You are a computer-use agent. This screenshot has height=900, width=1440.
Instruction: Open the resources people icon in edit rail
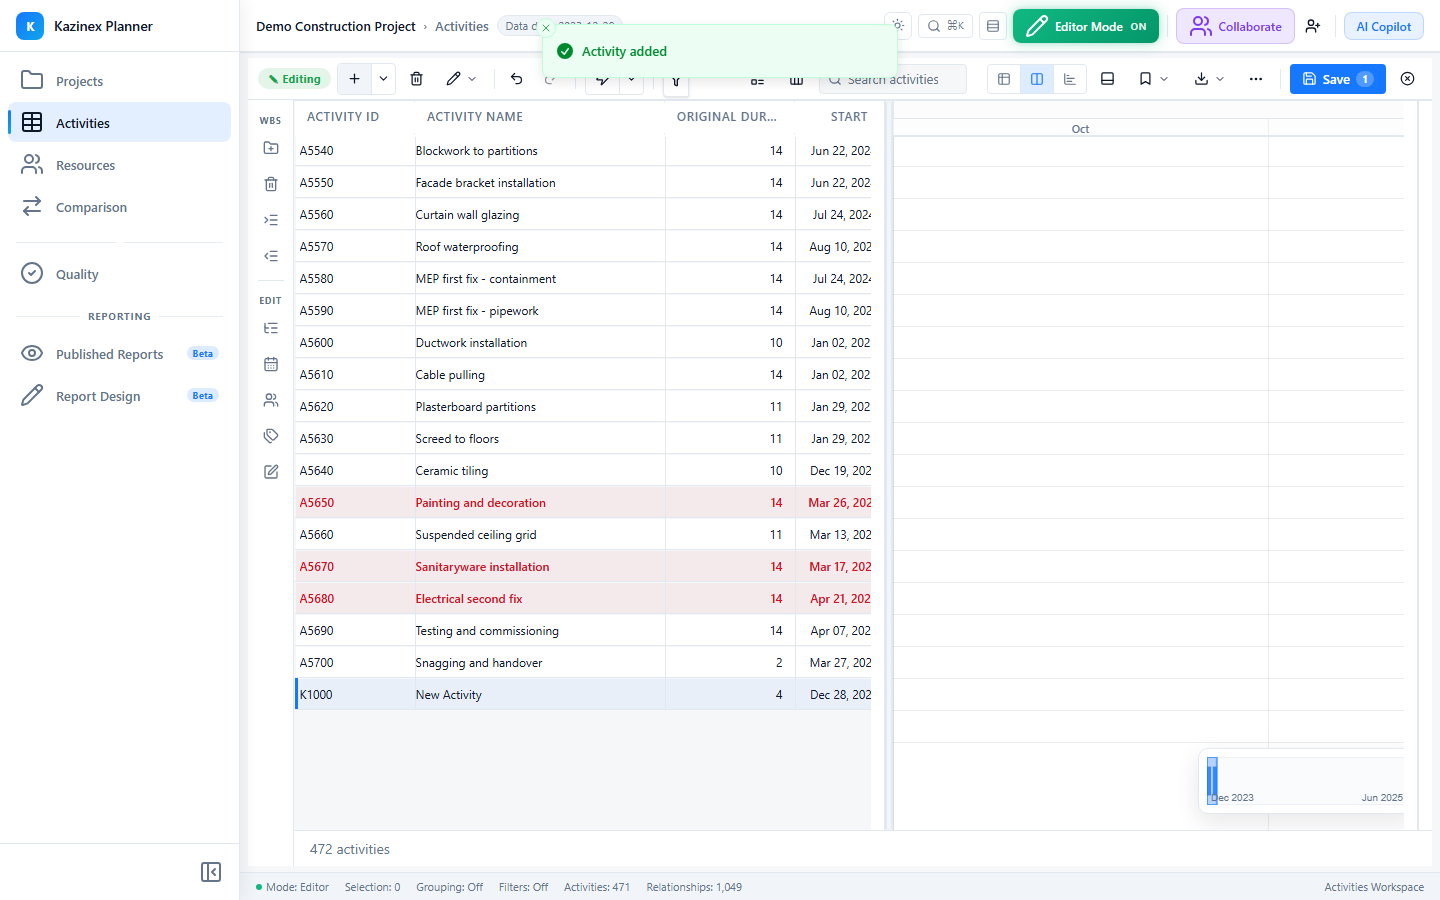point(271,400)
